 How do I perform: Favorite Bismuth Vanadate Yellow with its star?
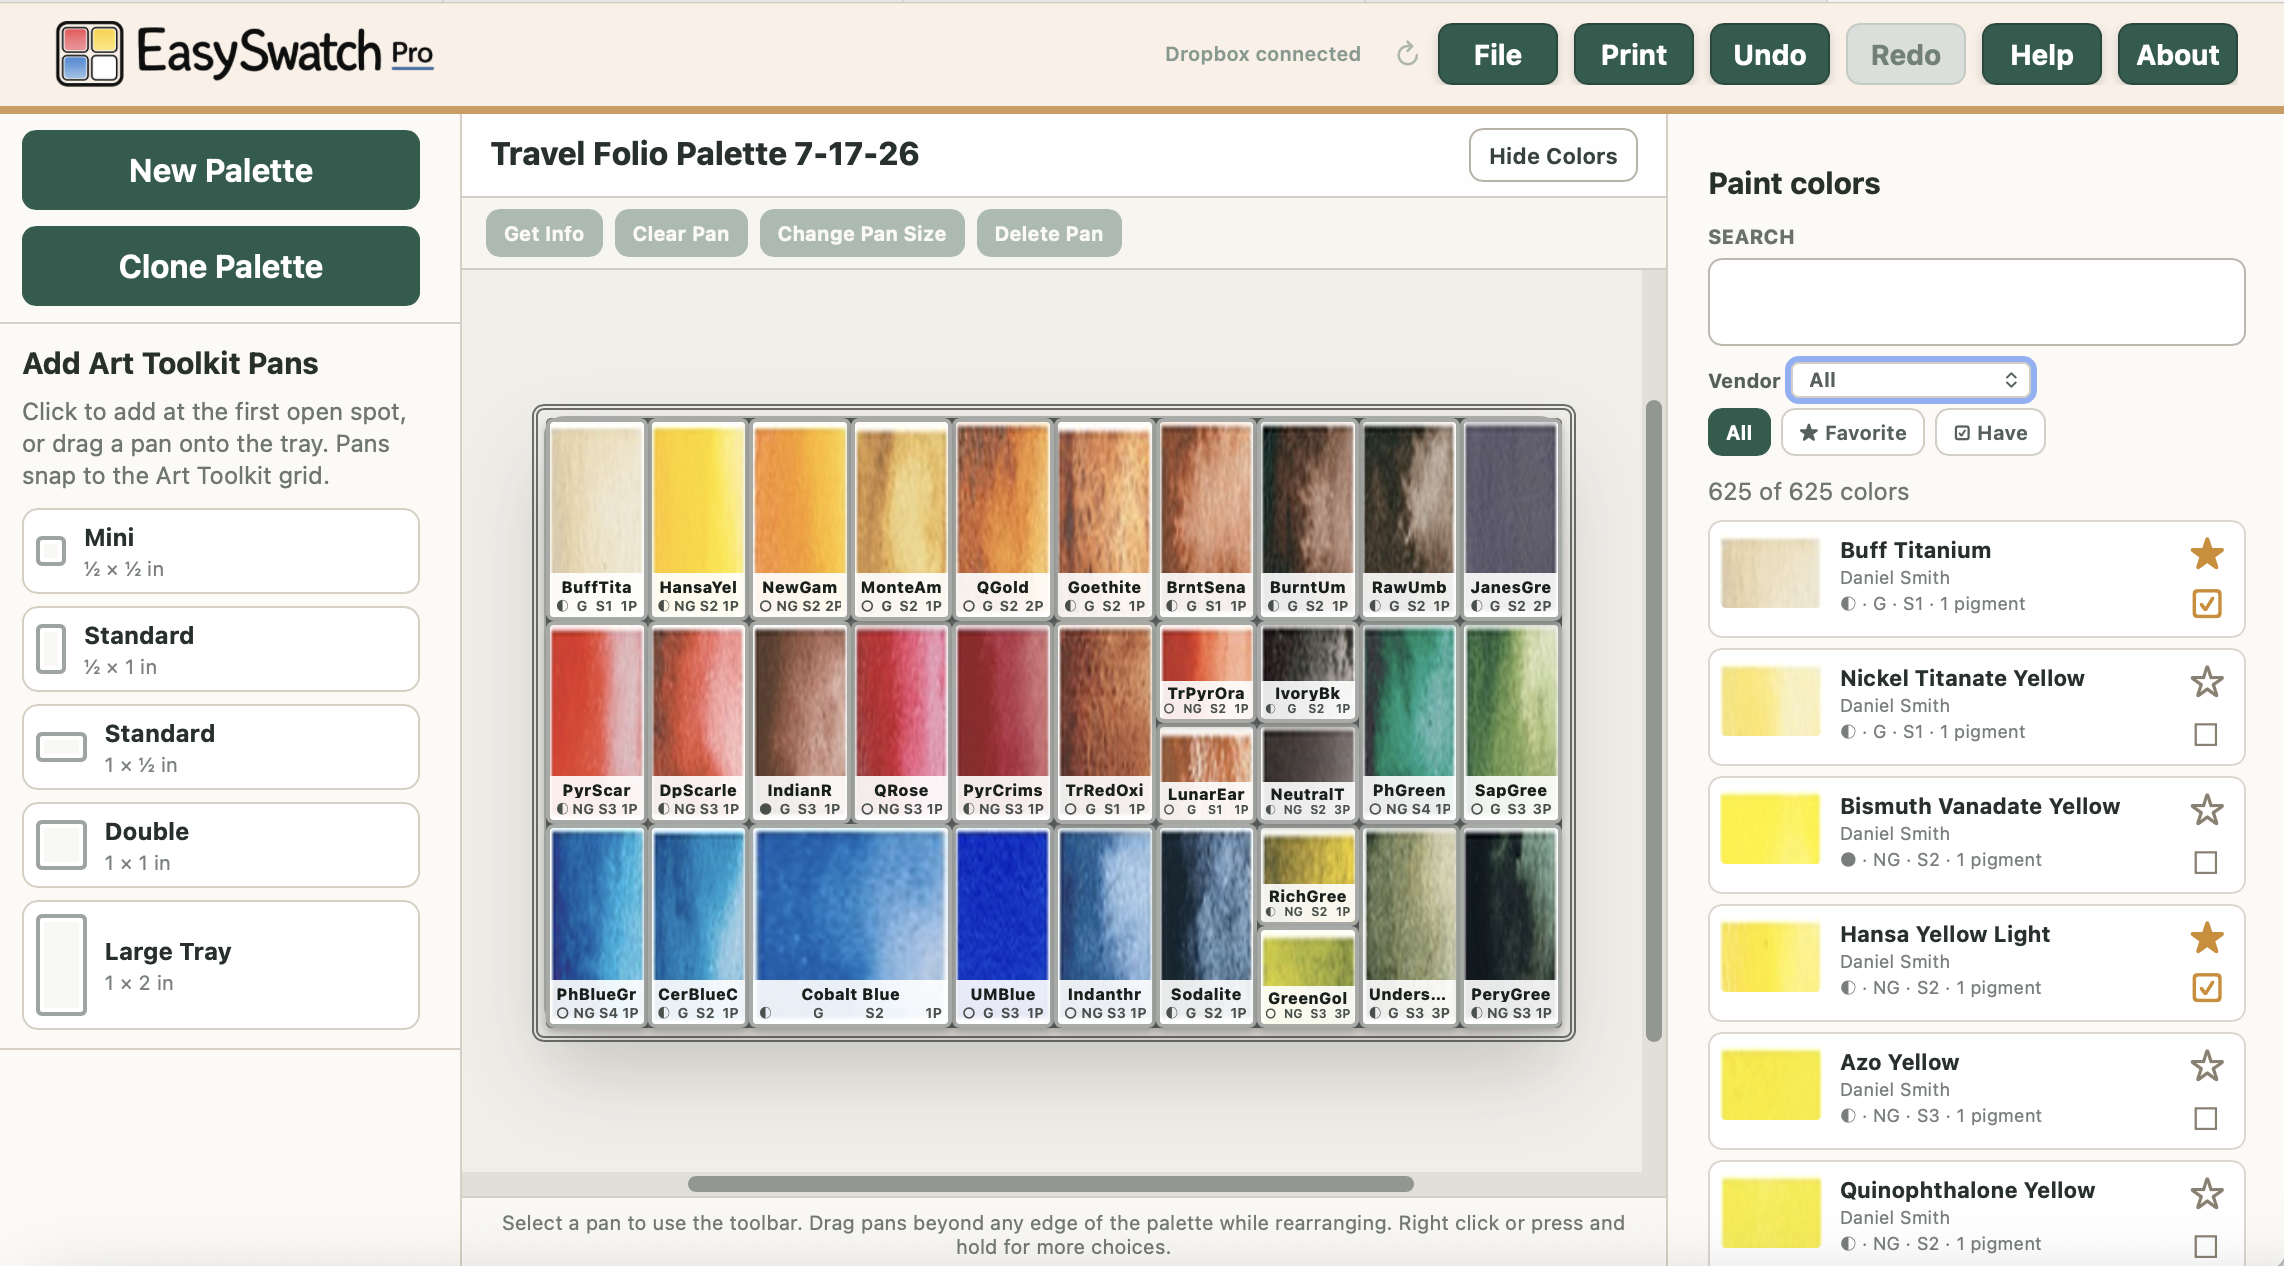[x=2207, y=810]
